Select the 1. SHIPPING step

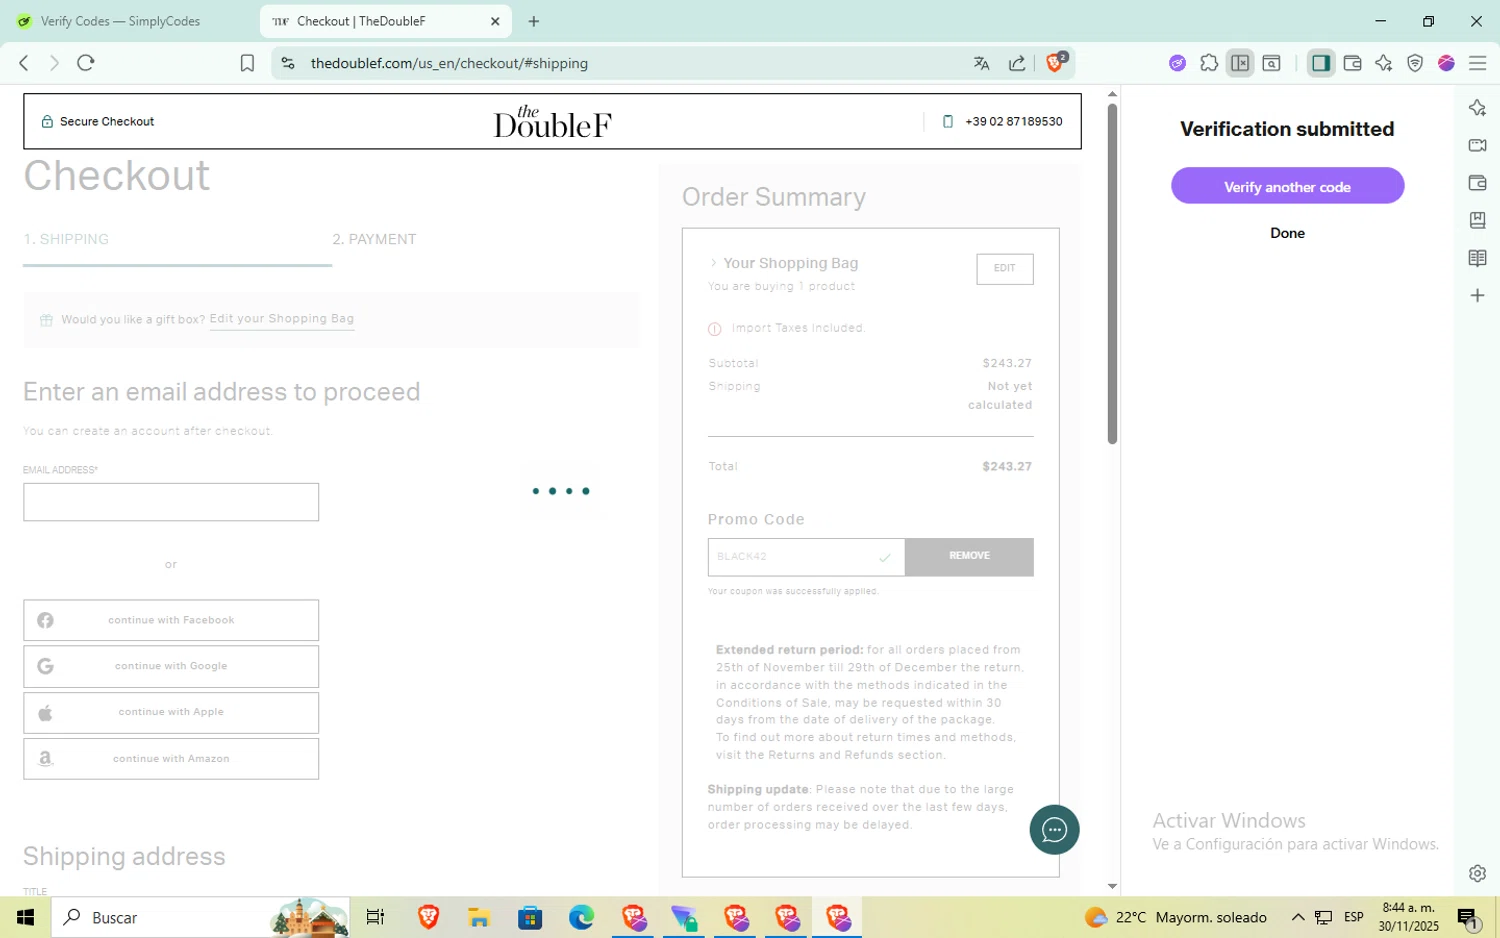66,239
